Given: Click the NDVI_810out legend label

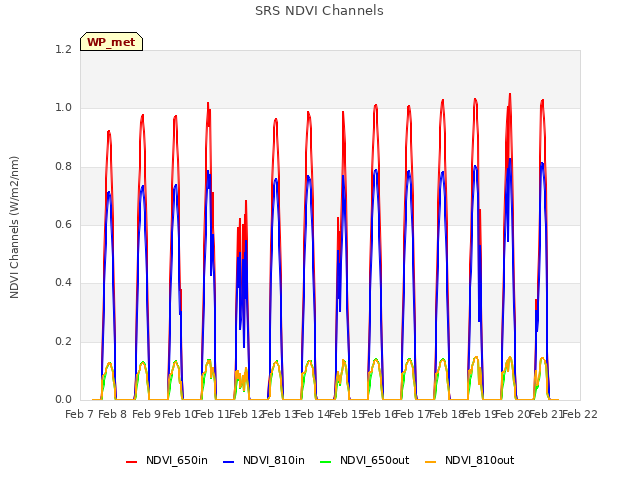Looking at the screenshot, I should click(x=480, y=460).
